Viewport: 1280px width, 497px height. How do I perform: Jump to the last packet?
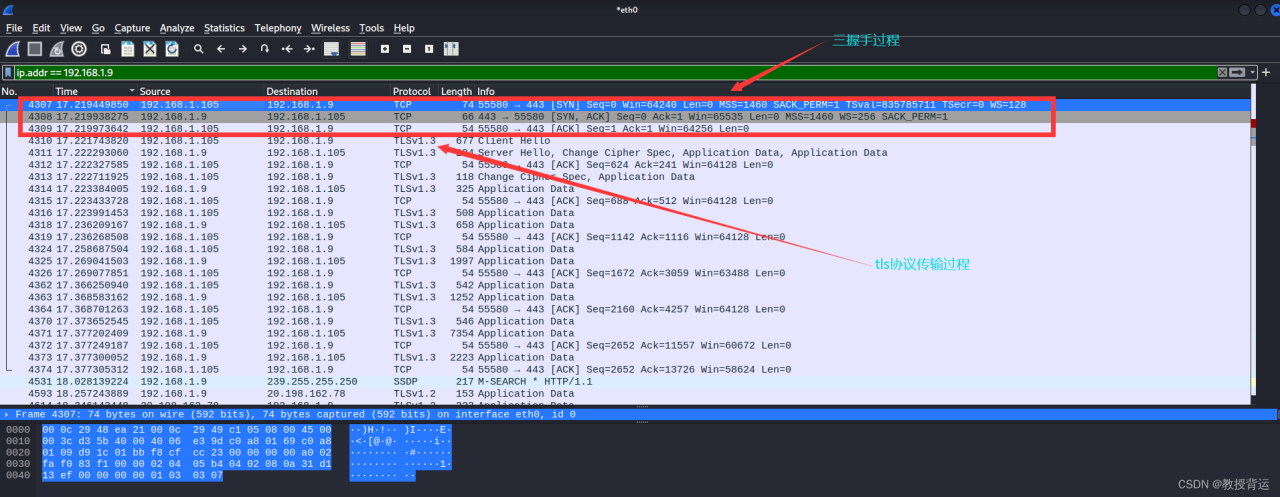tap(309, 48)
